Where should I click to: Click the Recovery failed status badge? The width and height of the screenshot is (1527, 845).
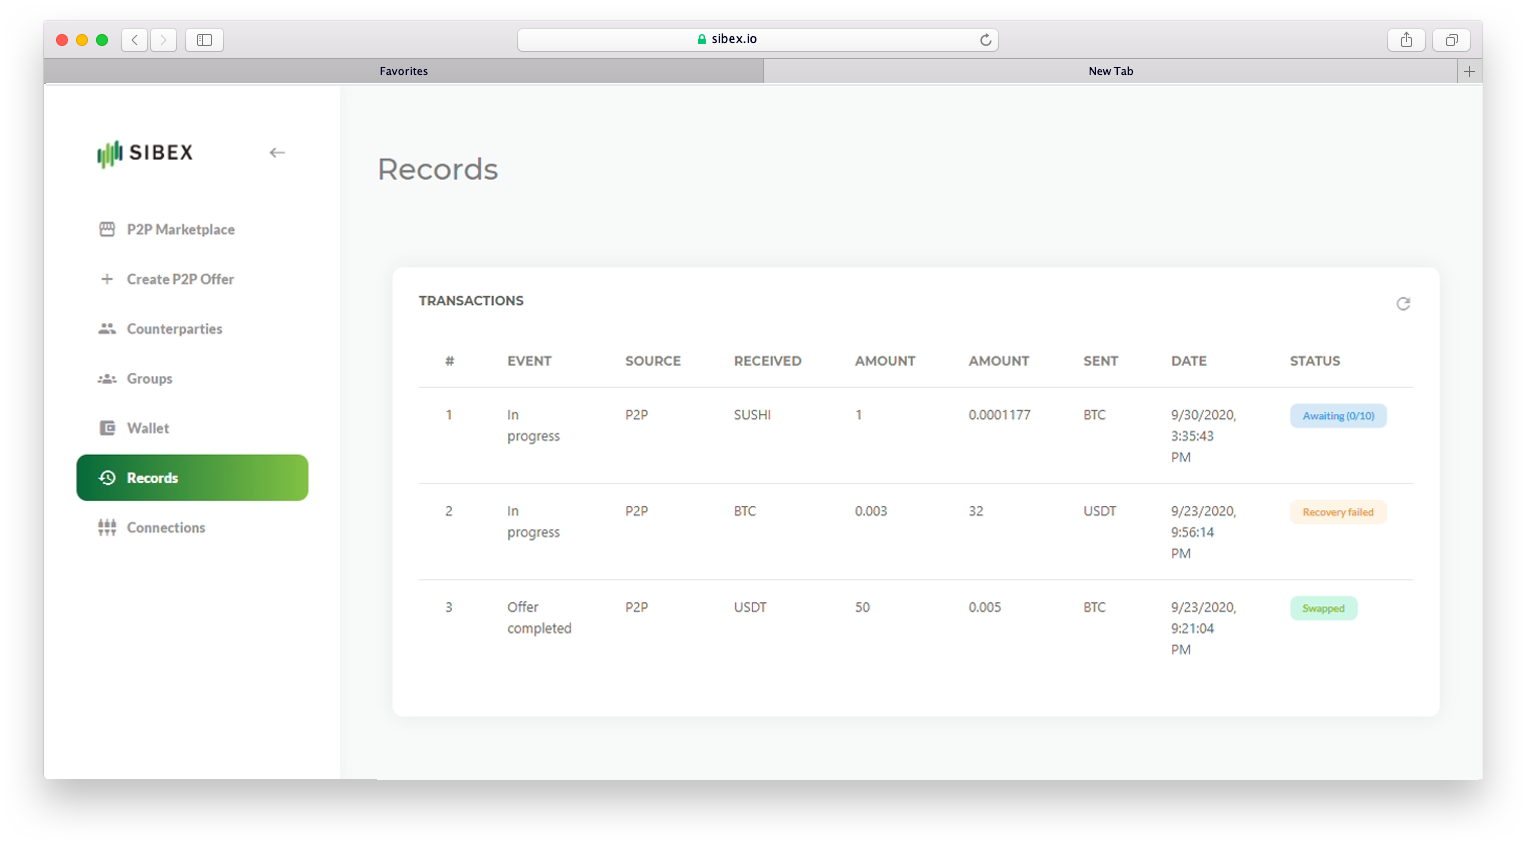tap(1337, 512)
